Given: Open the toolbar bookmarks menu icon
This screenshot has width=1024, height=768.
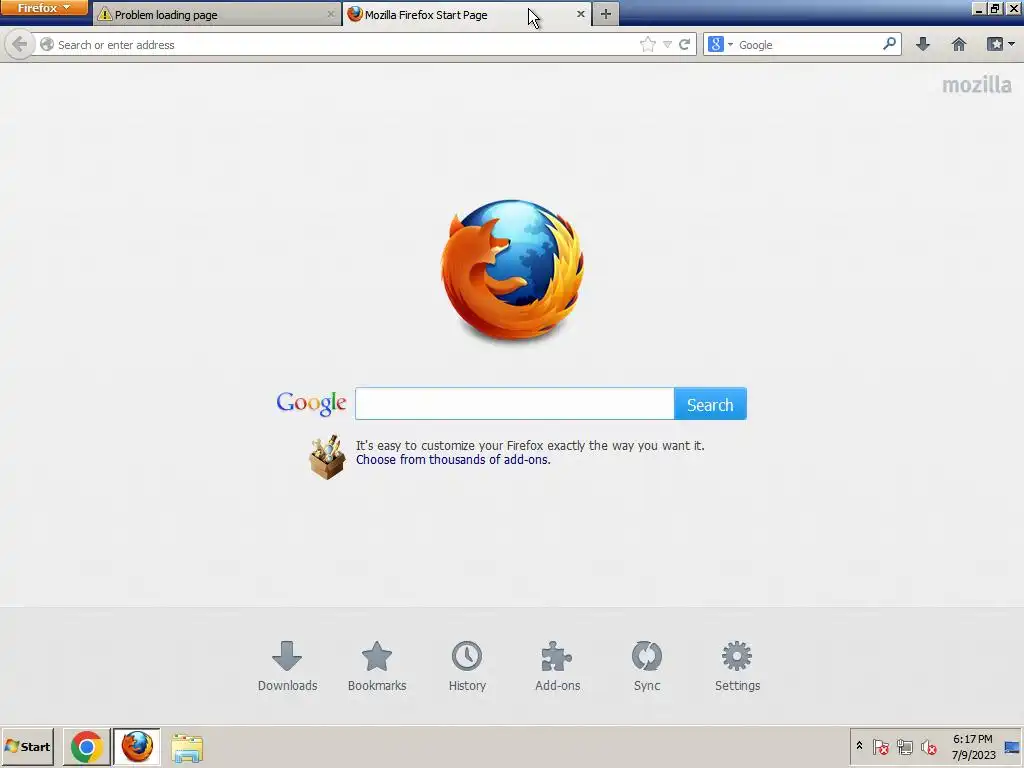Looking at the screenshot, I should (1000, 44).
